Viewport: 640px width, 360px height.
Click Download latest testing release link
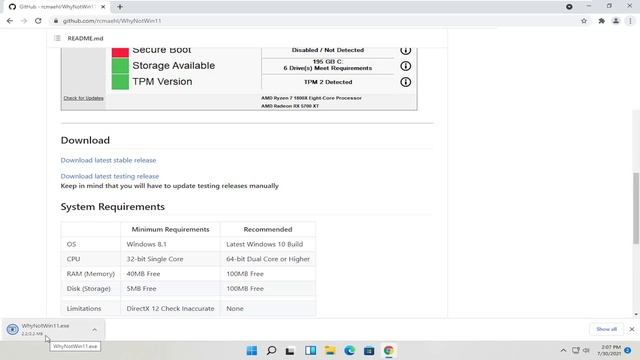pyautogui.click(x=110, y=176)
